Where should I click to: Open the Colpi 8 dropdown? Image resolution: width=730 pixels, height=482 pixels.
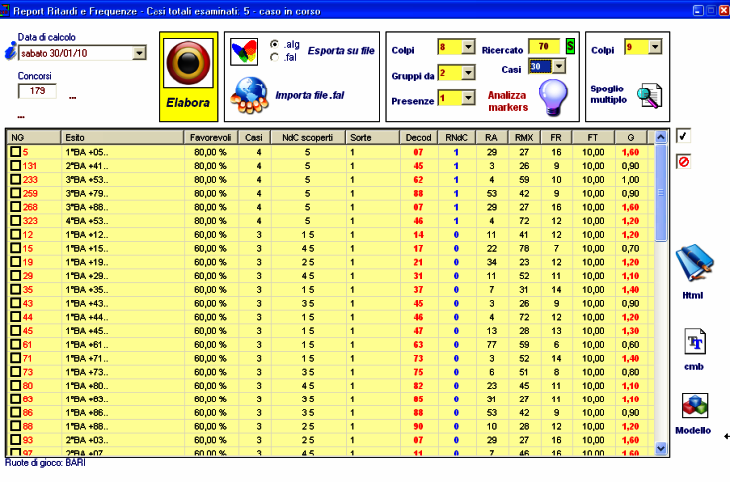[468, 47]
